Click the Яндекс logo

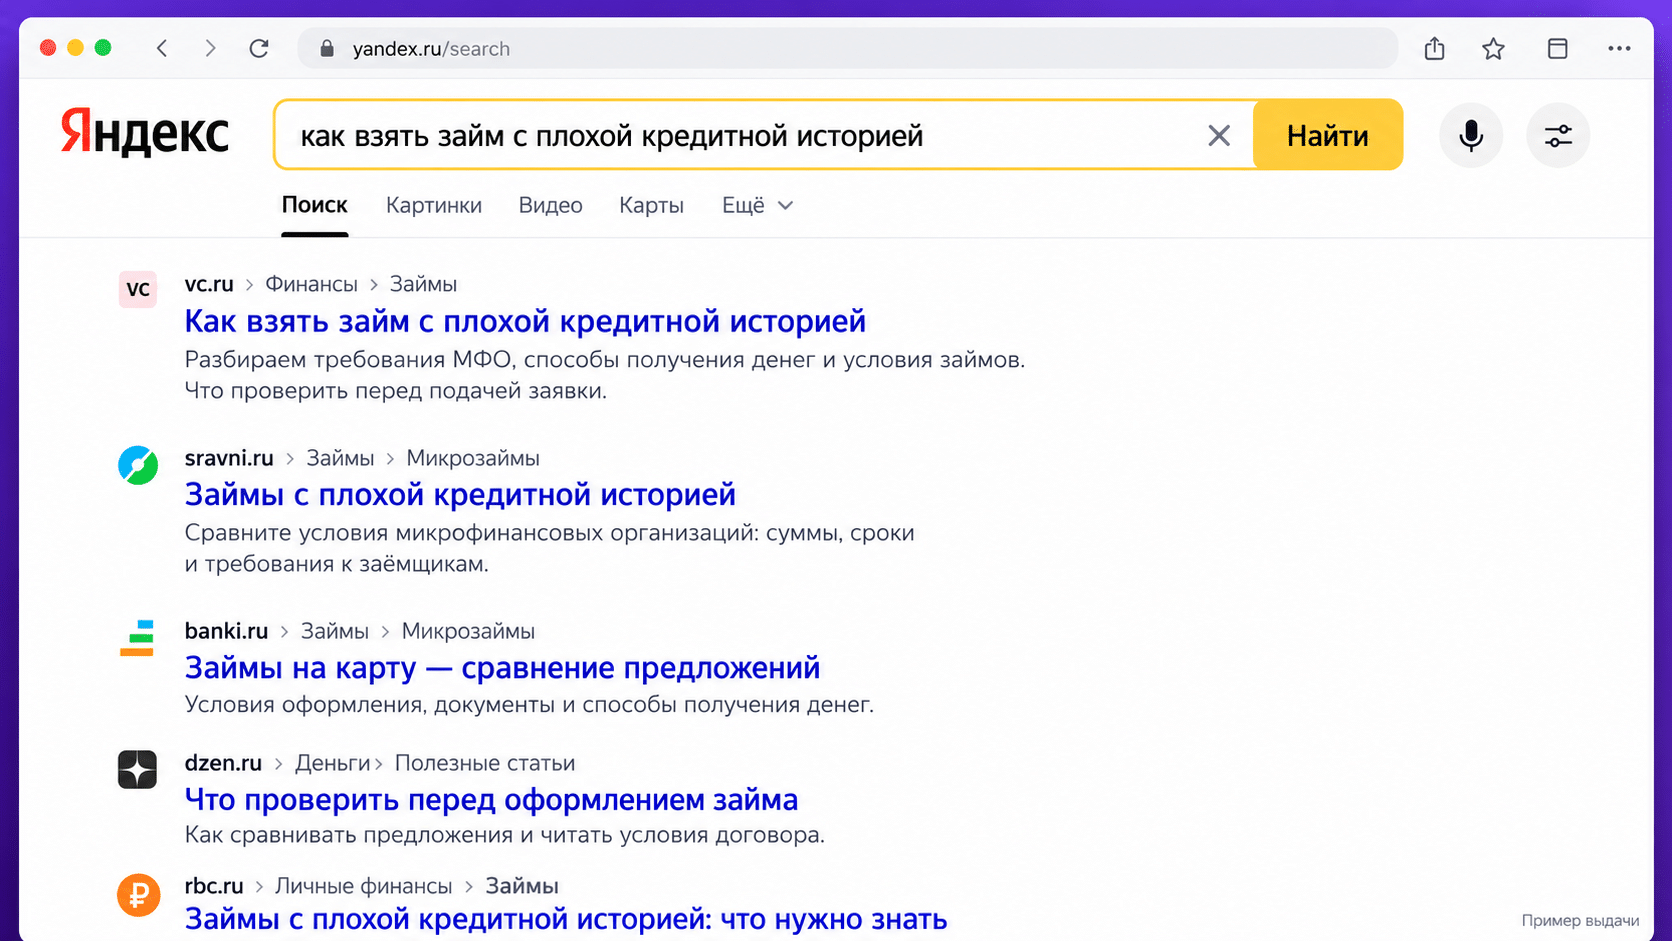click(145, 133)
